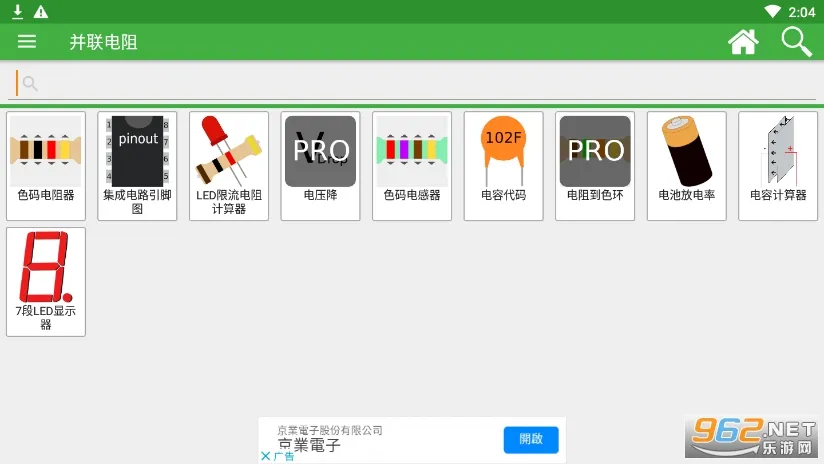824x464 pixels.
Task: Open the 电容计算器 capacitor calculator
Action: point(778,165)
